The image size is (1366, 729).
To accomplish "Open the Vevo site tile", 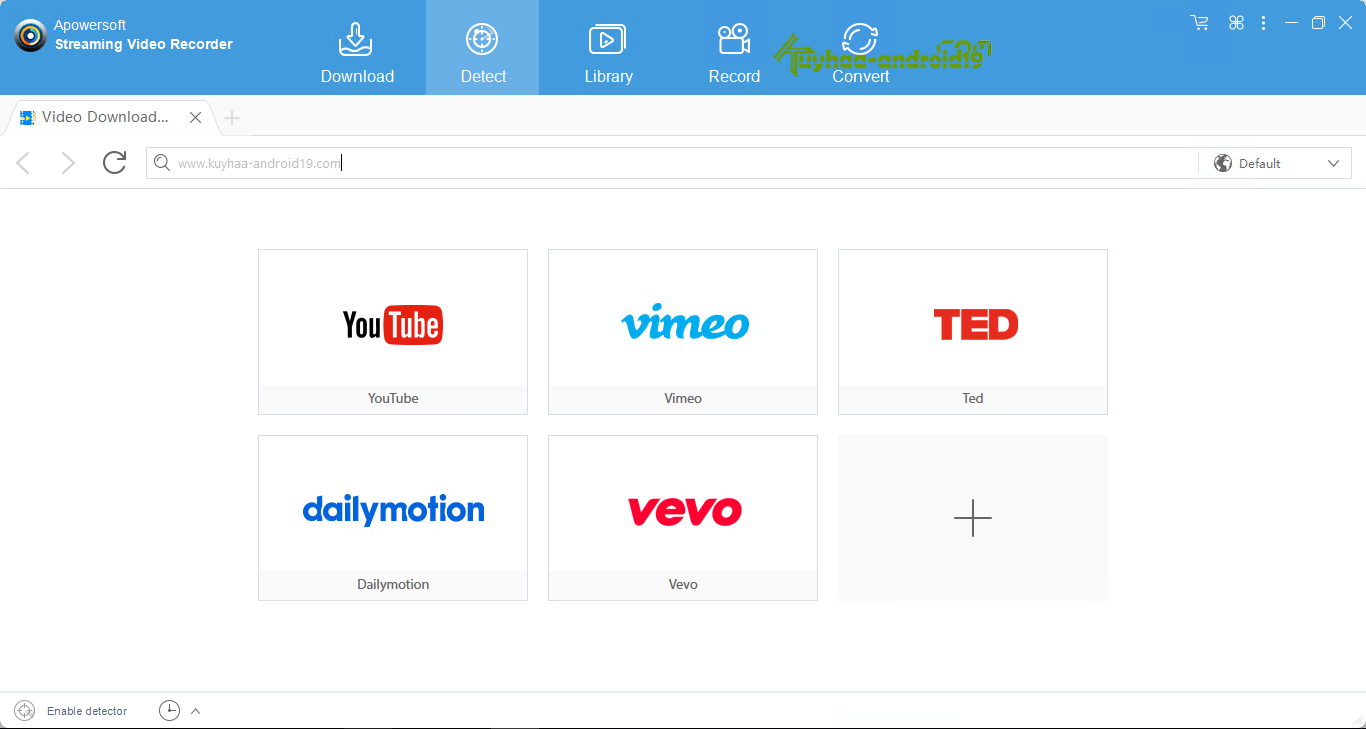I will click(x=683, y=518).
